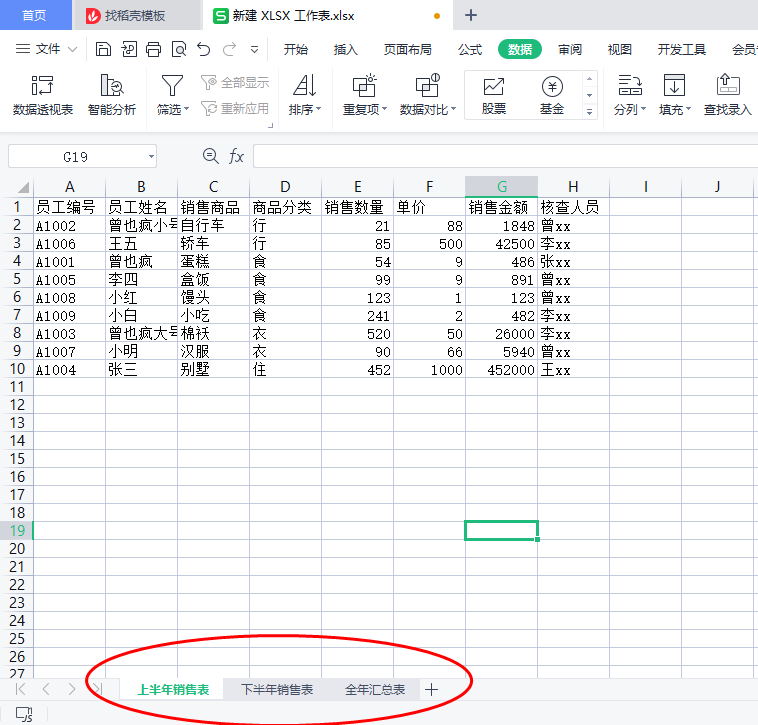The height and width of the screenshot is (725, 758).
Task: Click the Print icon in quick toolbar
Action: (x=154, y=49)
